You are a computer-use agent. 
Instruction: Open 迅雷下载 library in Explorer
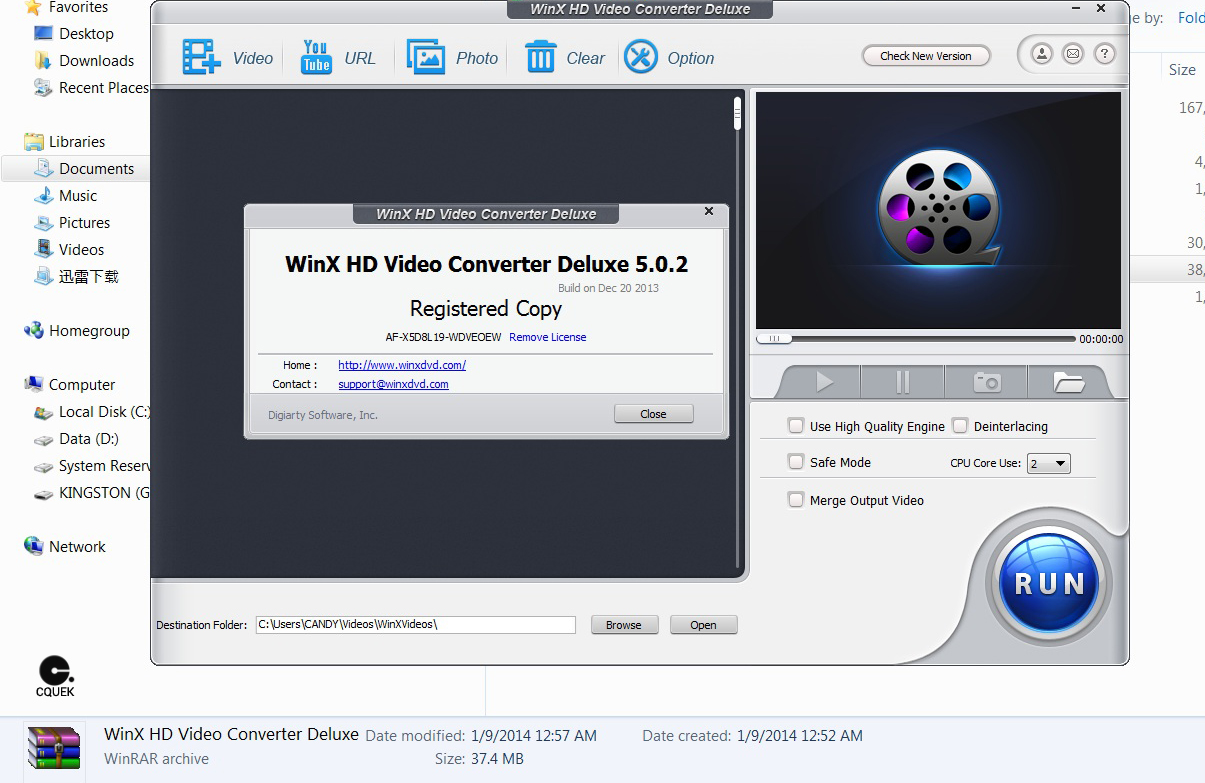tap(76, 276)
